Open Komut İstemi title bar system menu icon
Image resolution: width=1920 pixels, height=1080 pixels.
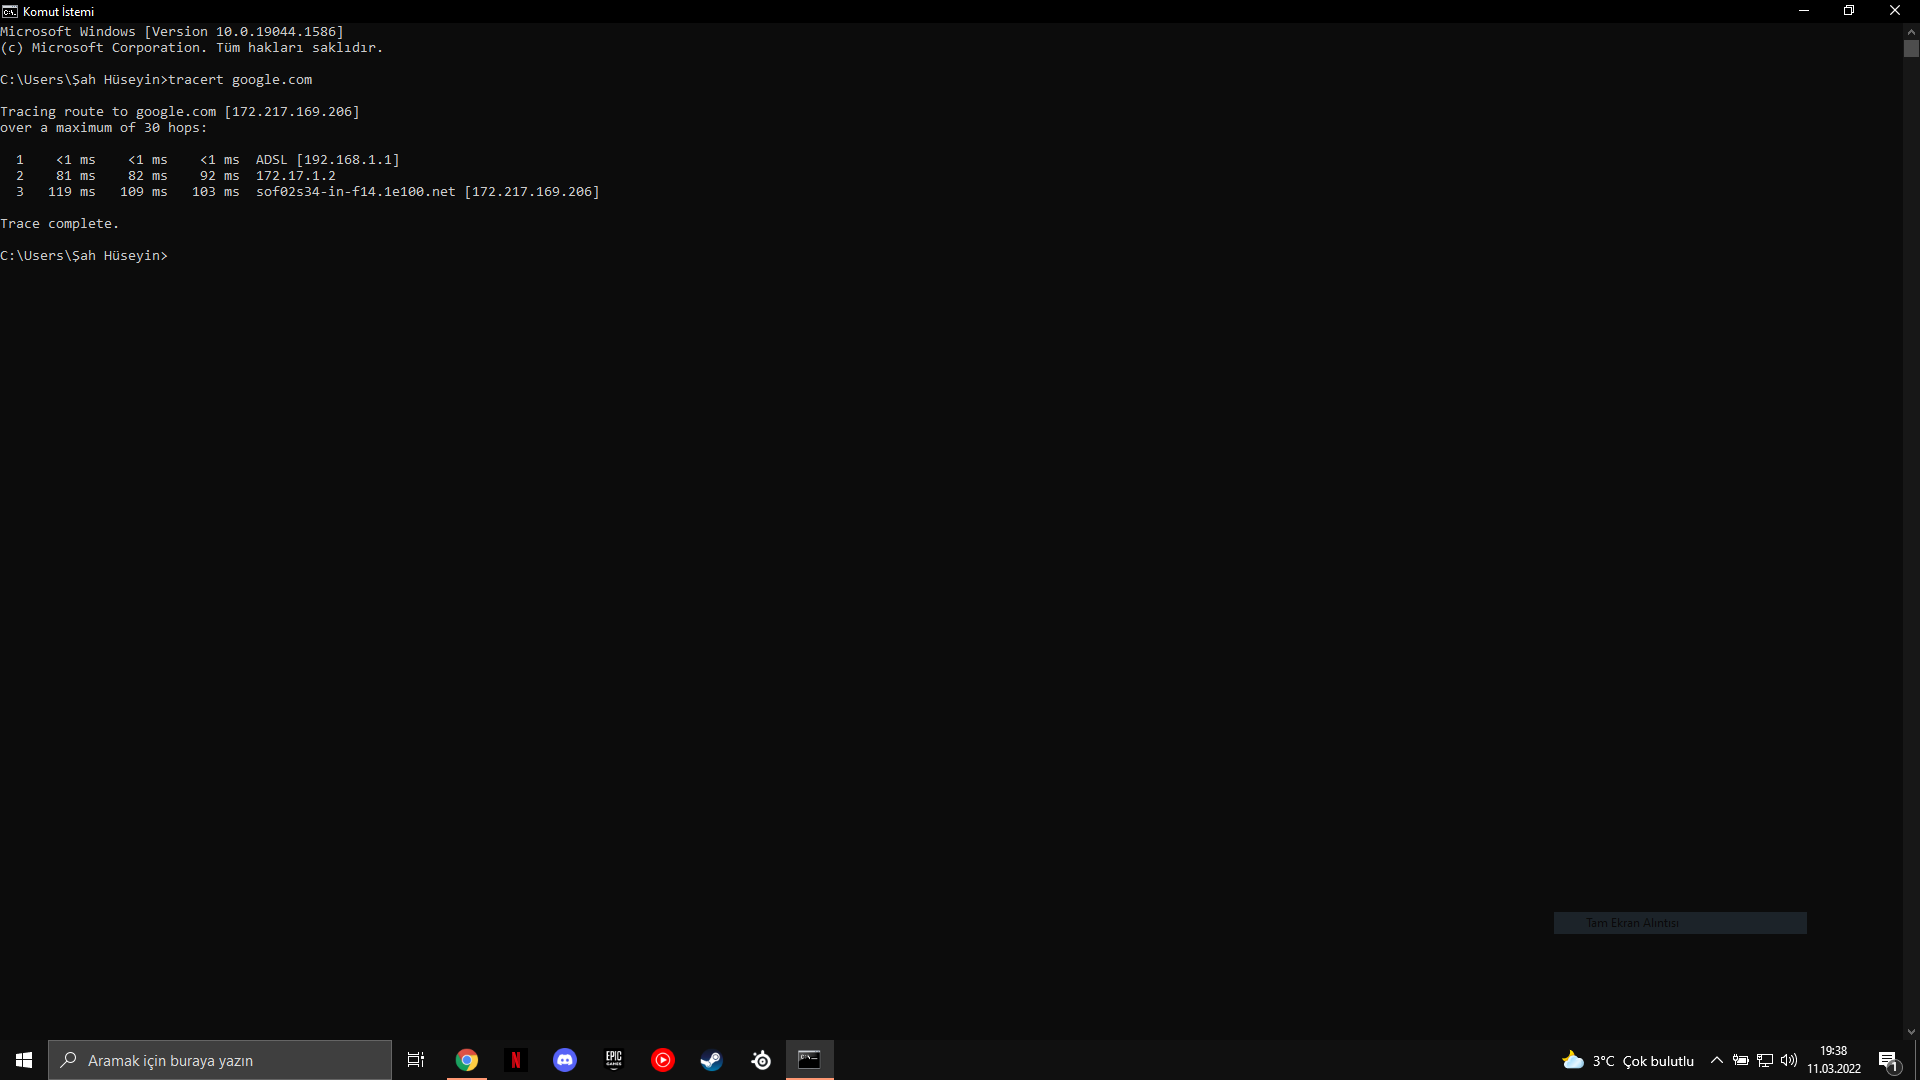click(10, 11)
